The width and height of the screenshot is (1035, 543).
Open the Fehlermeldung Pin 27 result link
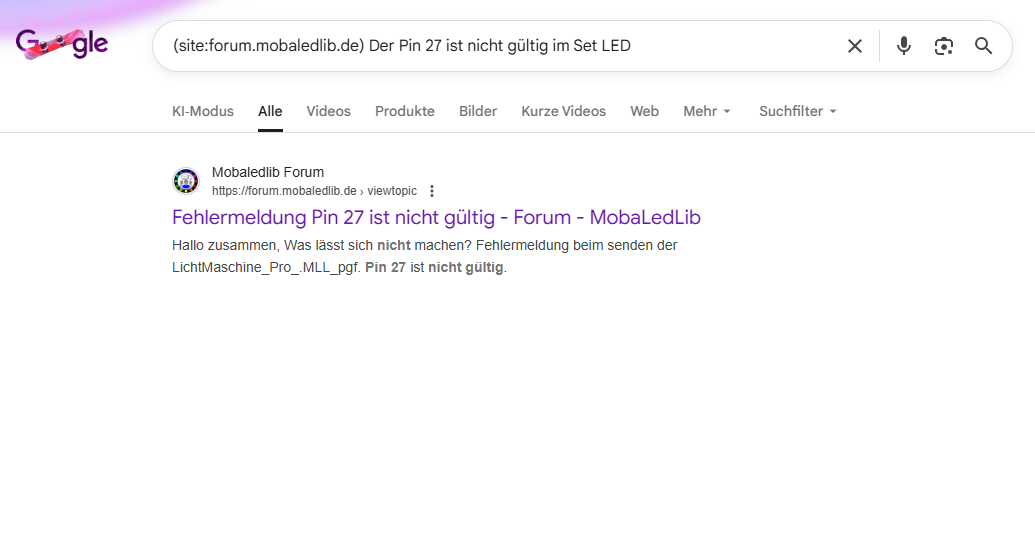coord(436,217)
